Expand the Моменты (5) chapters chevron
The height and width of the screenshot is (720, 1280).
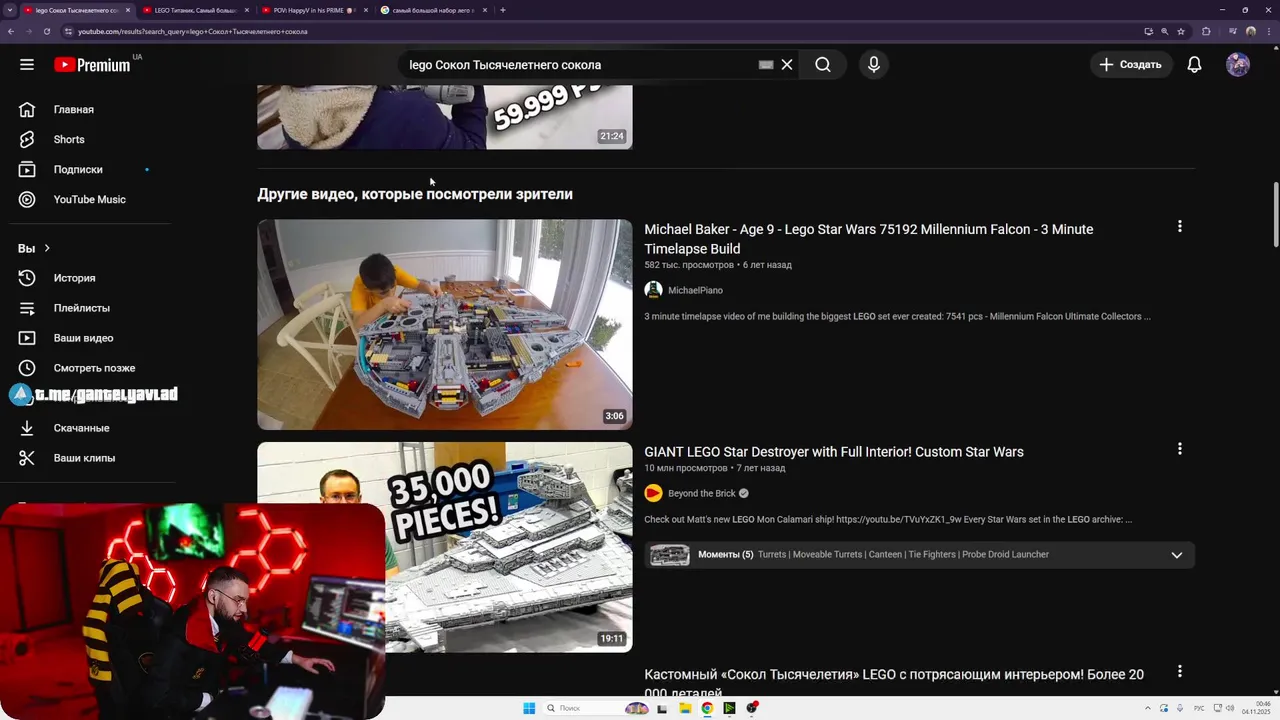pyautogui.click(x=1177, y=555)
